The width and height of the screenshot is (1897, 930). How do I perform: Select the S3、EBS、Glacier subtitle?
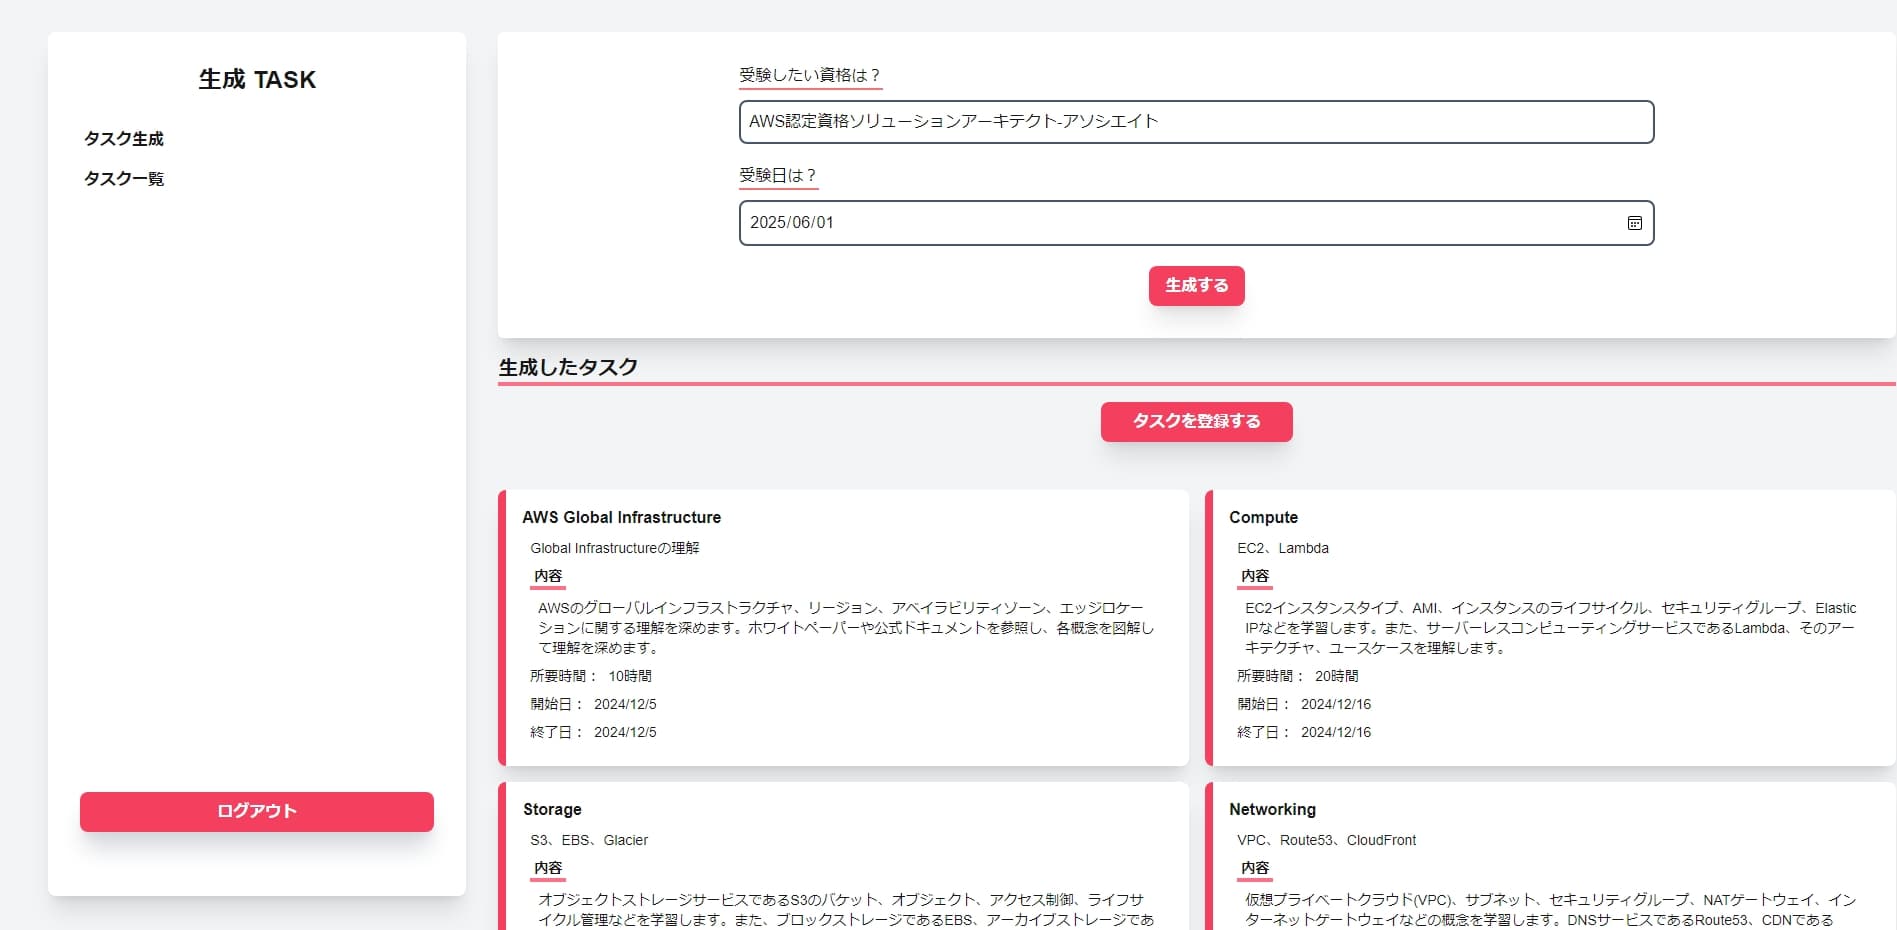click(589, 840)
